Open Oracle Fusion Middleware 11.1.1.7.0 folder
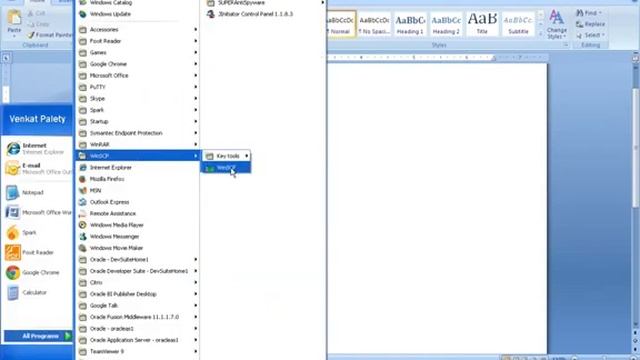Screen dimensions: 640x360 point(138,317)
